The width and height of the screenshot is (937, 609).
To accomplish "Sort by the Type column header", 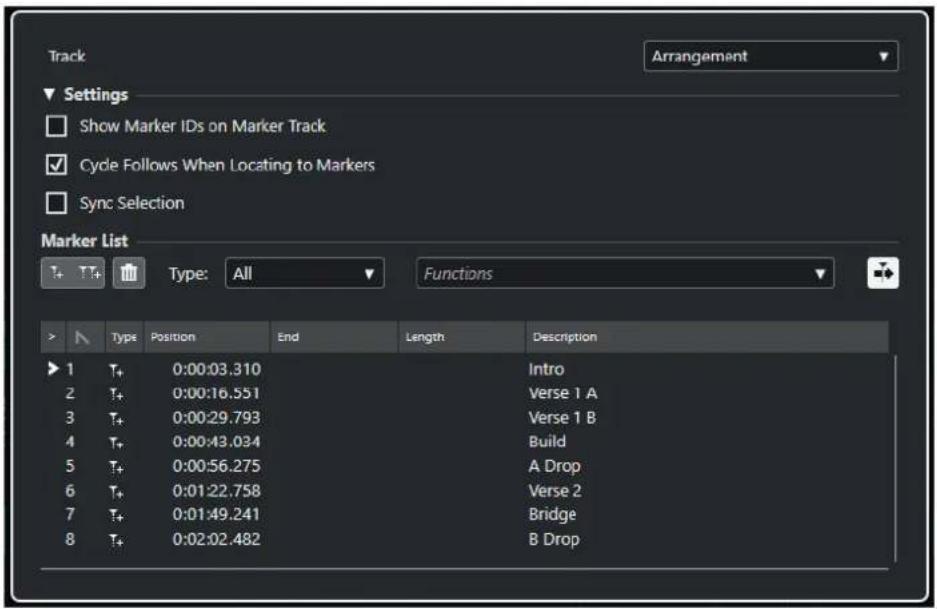I will [124, 337].
